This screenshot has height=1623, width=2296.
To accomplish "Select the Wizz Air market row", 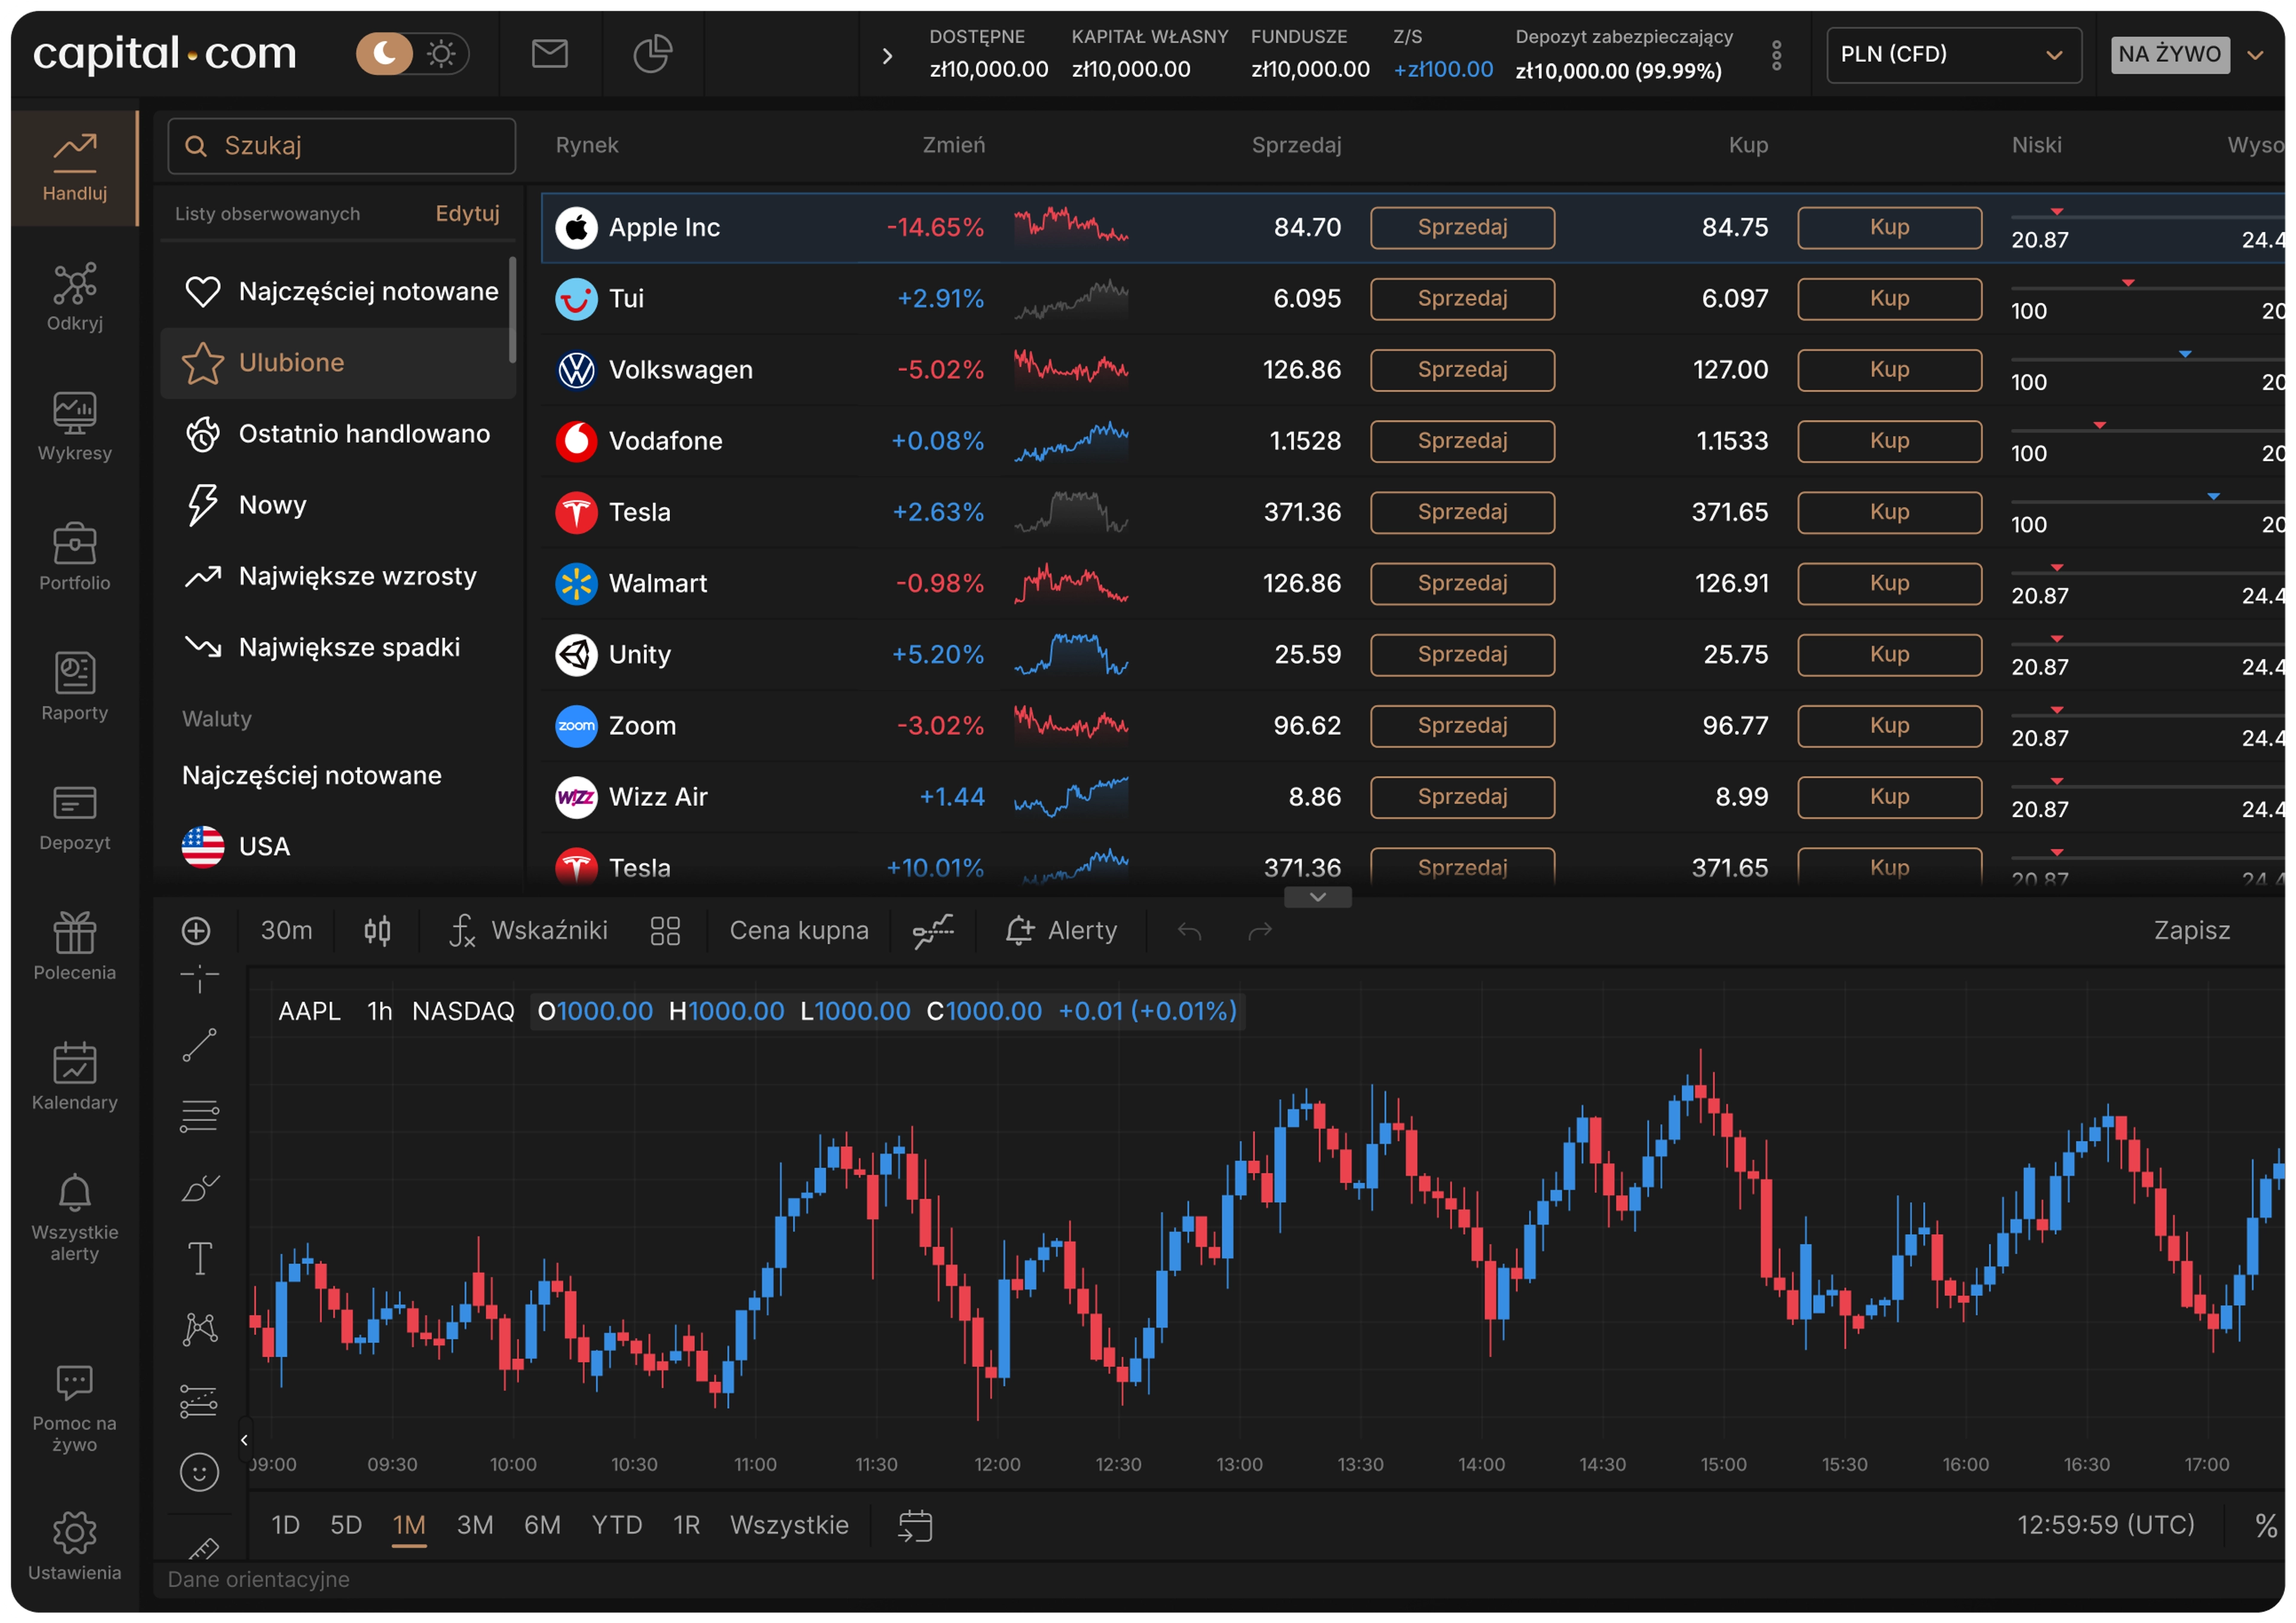I will pyautogui.click(x=1412, y=797).
